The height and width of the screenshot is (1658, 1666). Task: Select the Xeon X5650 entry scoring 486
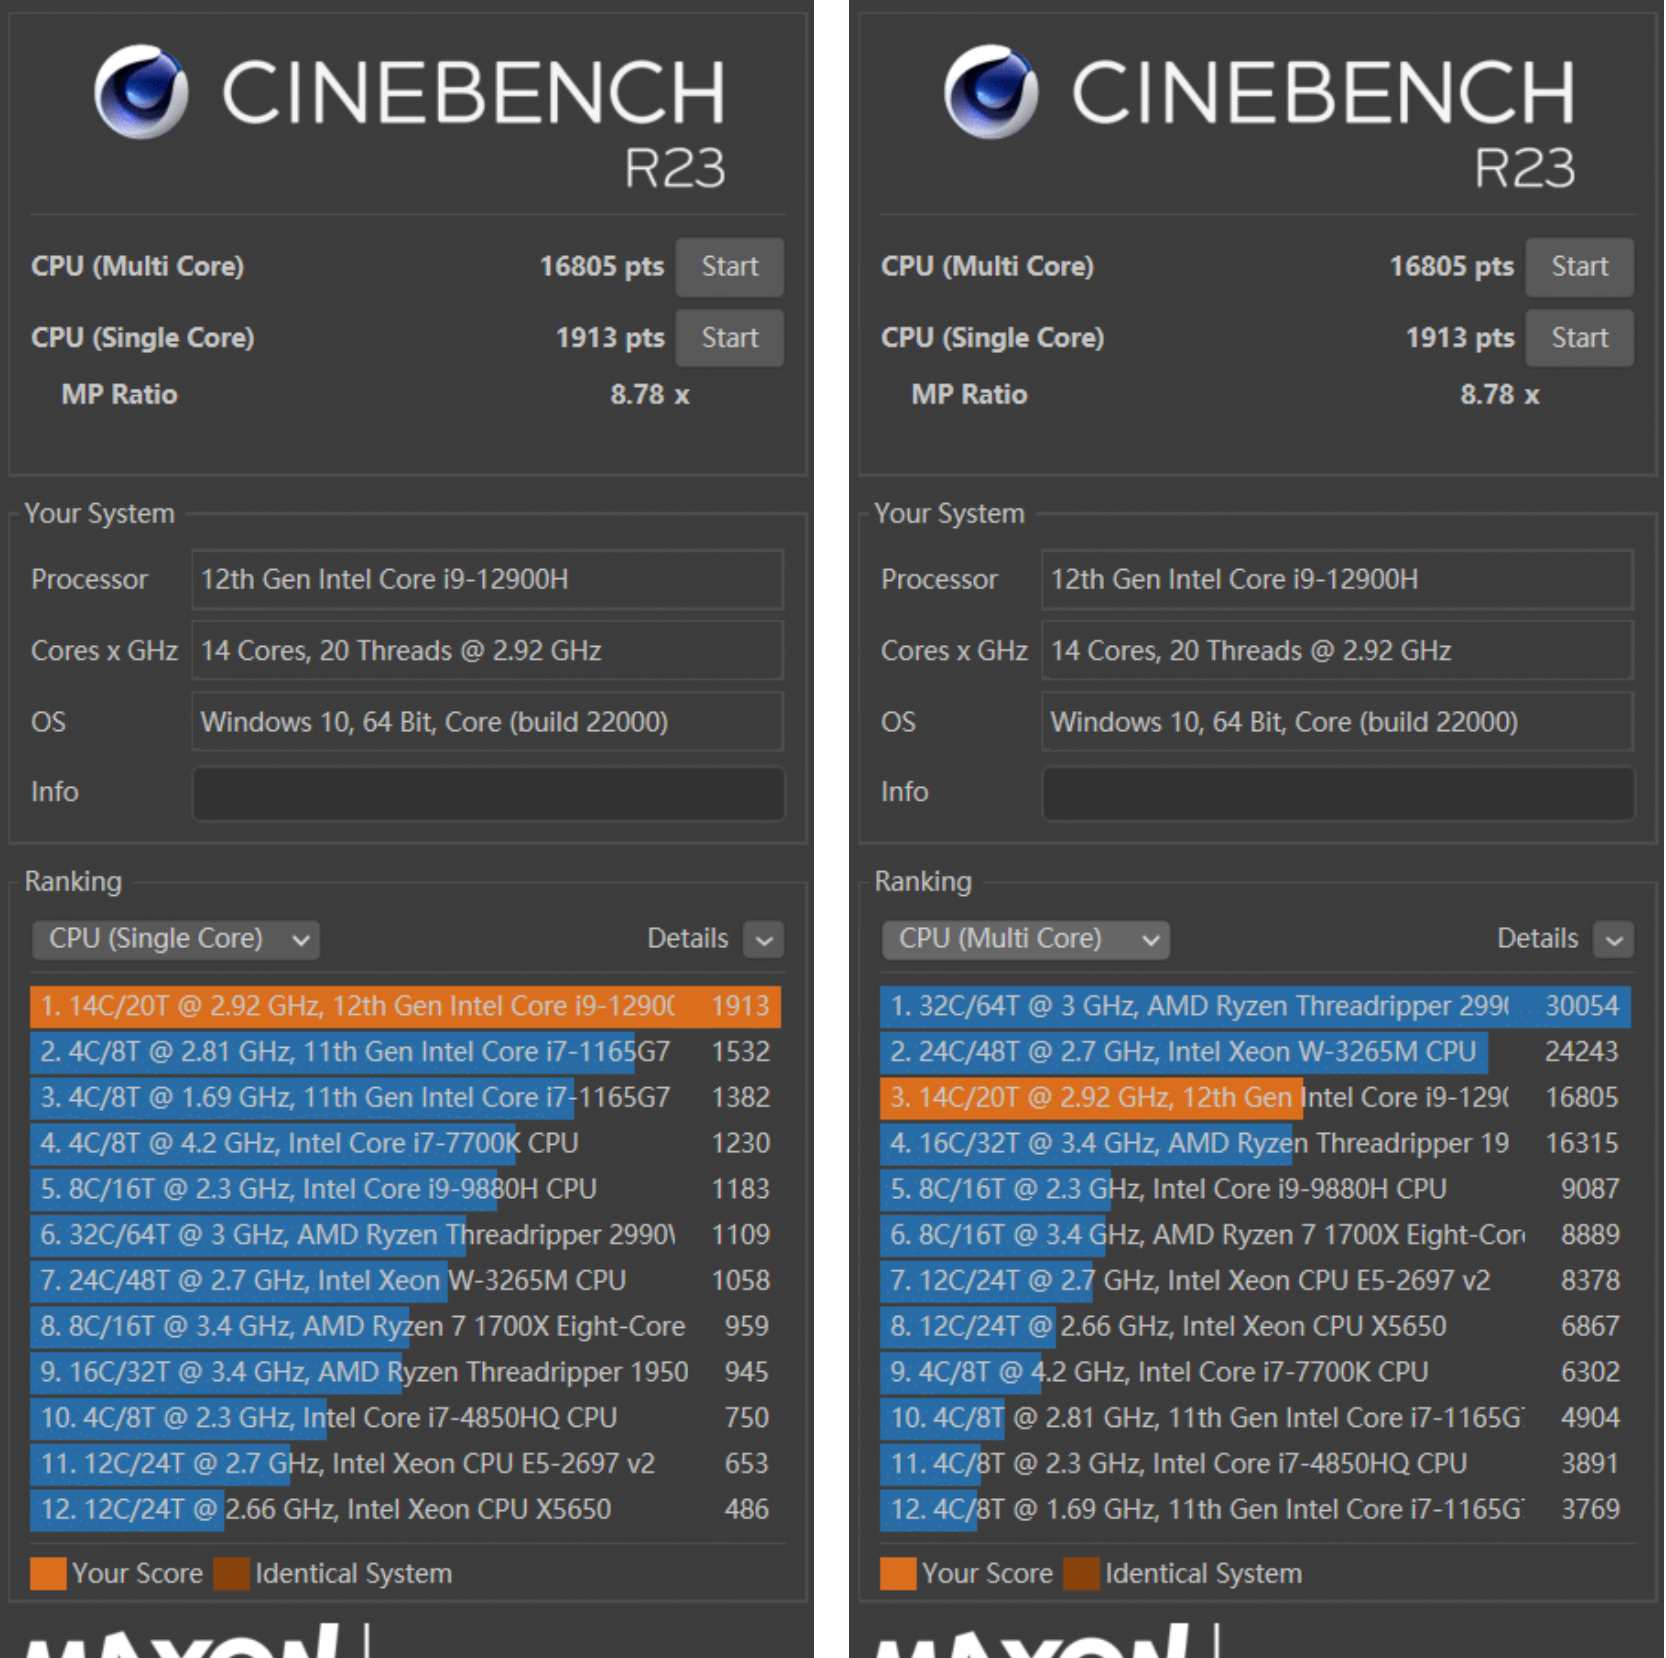click(405, 1511)
